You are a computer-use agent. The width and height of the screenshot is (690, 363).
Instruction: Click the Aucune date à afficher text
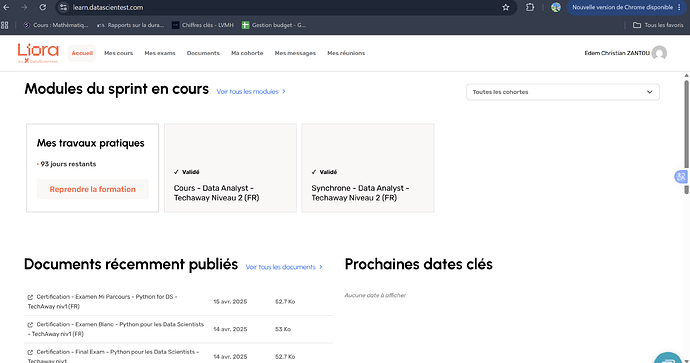coord(375,295)
